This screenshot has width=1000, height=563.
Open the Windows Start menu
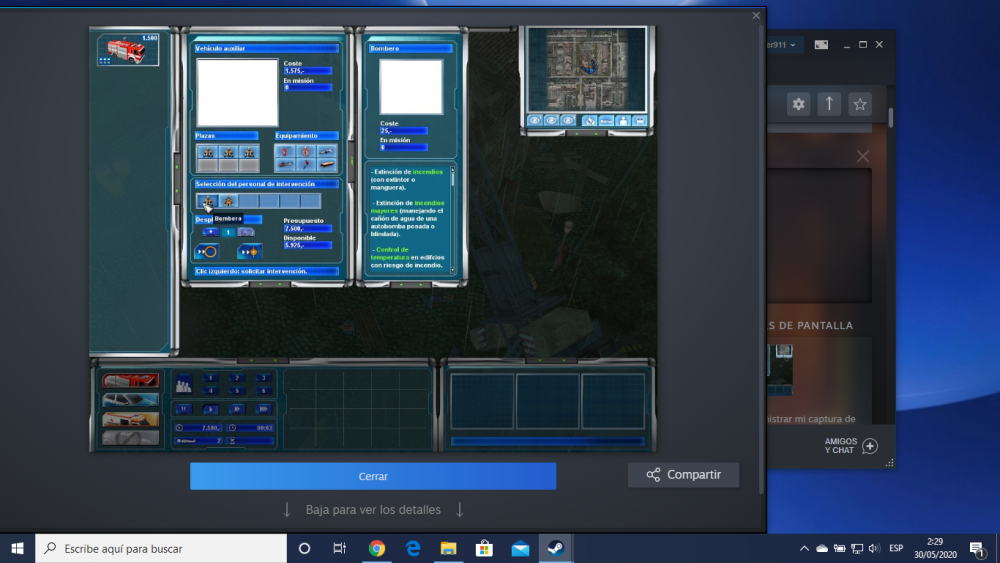(x=17, y=548)
